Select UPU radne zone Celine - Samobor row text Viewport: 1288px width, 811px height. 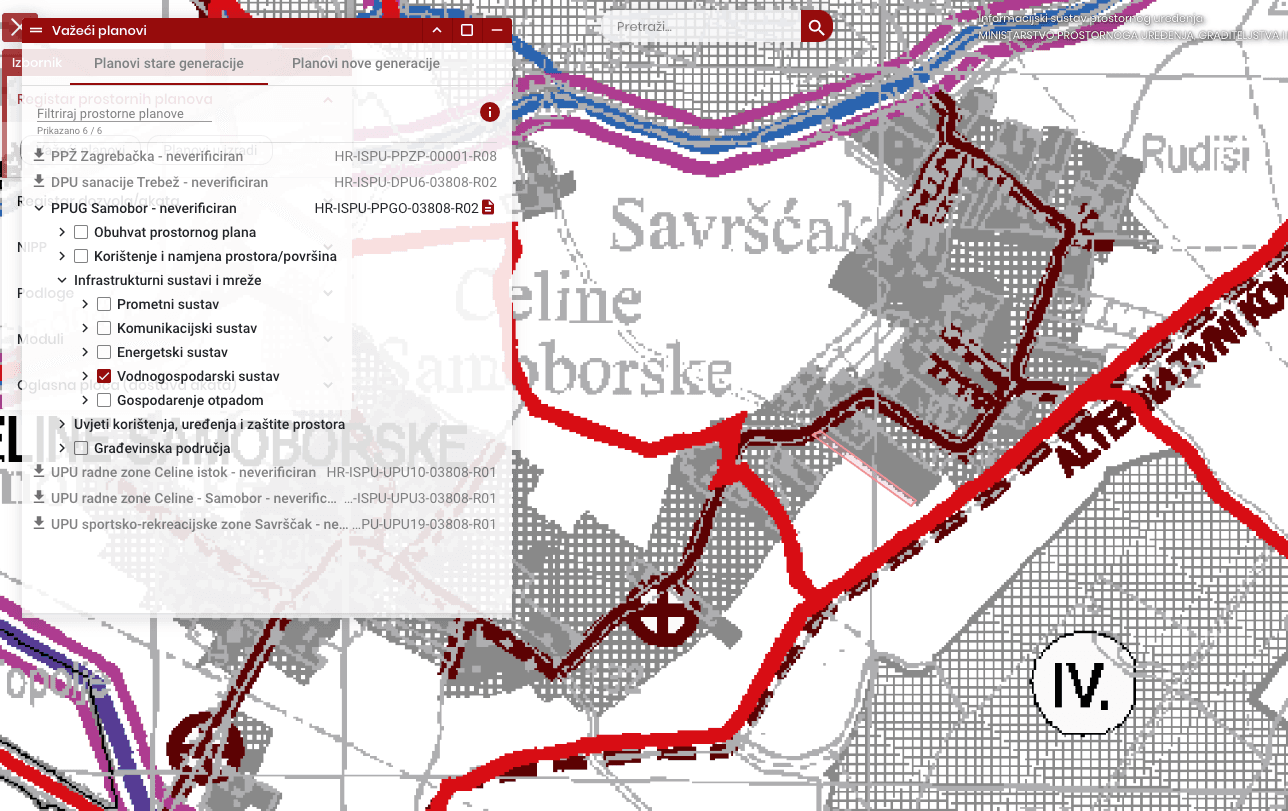tap(194, 498)
